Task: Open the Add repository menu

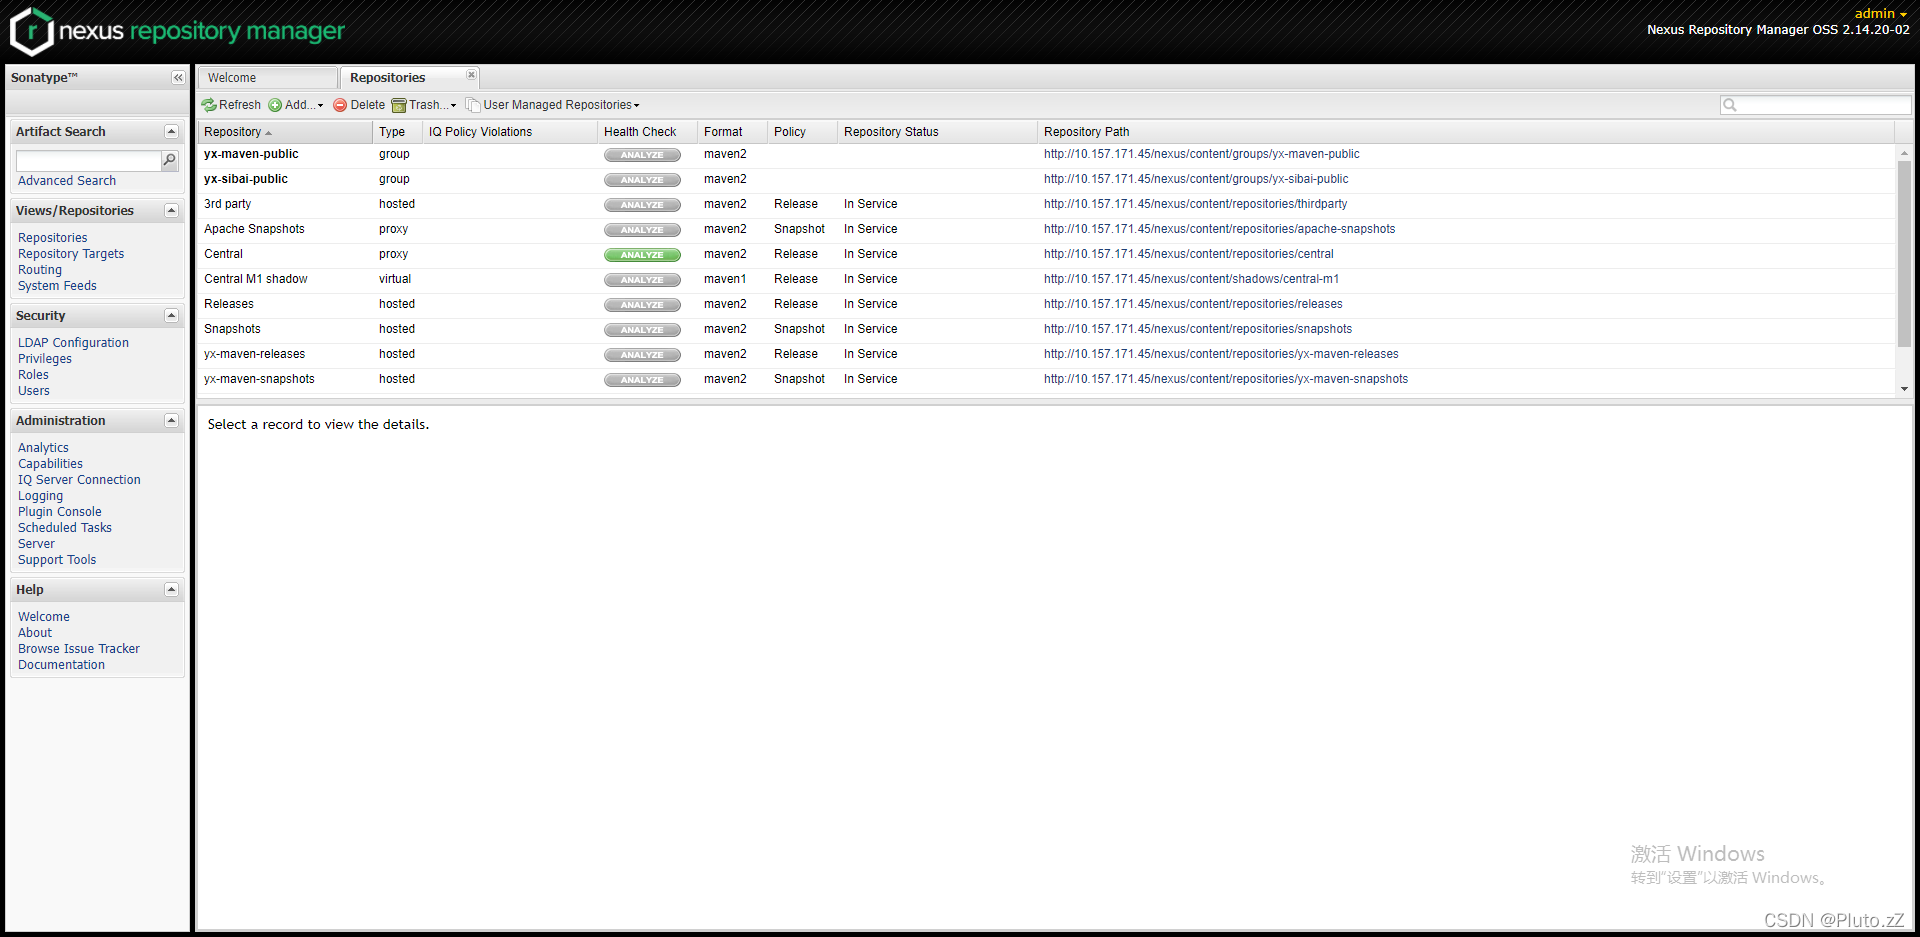Action: click(296, 105)
